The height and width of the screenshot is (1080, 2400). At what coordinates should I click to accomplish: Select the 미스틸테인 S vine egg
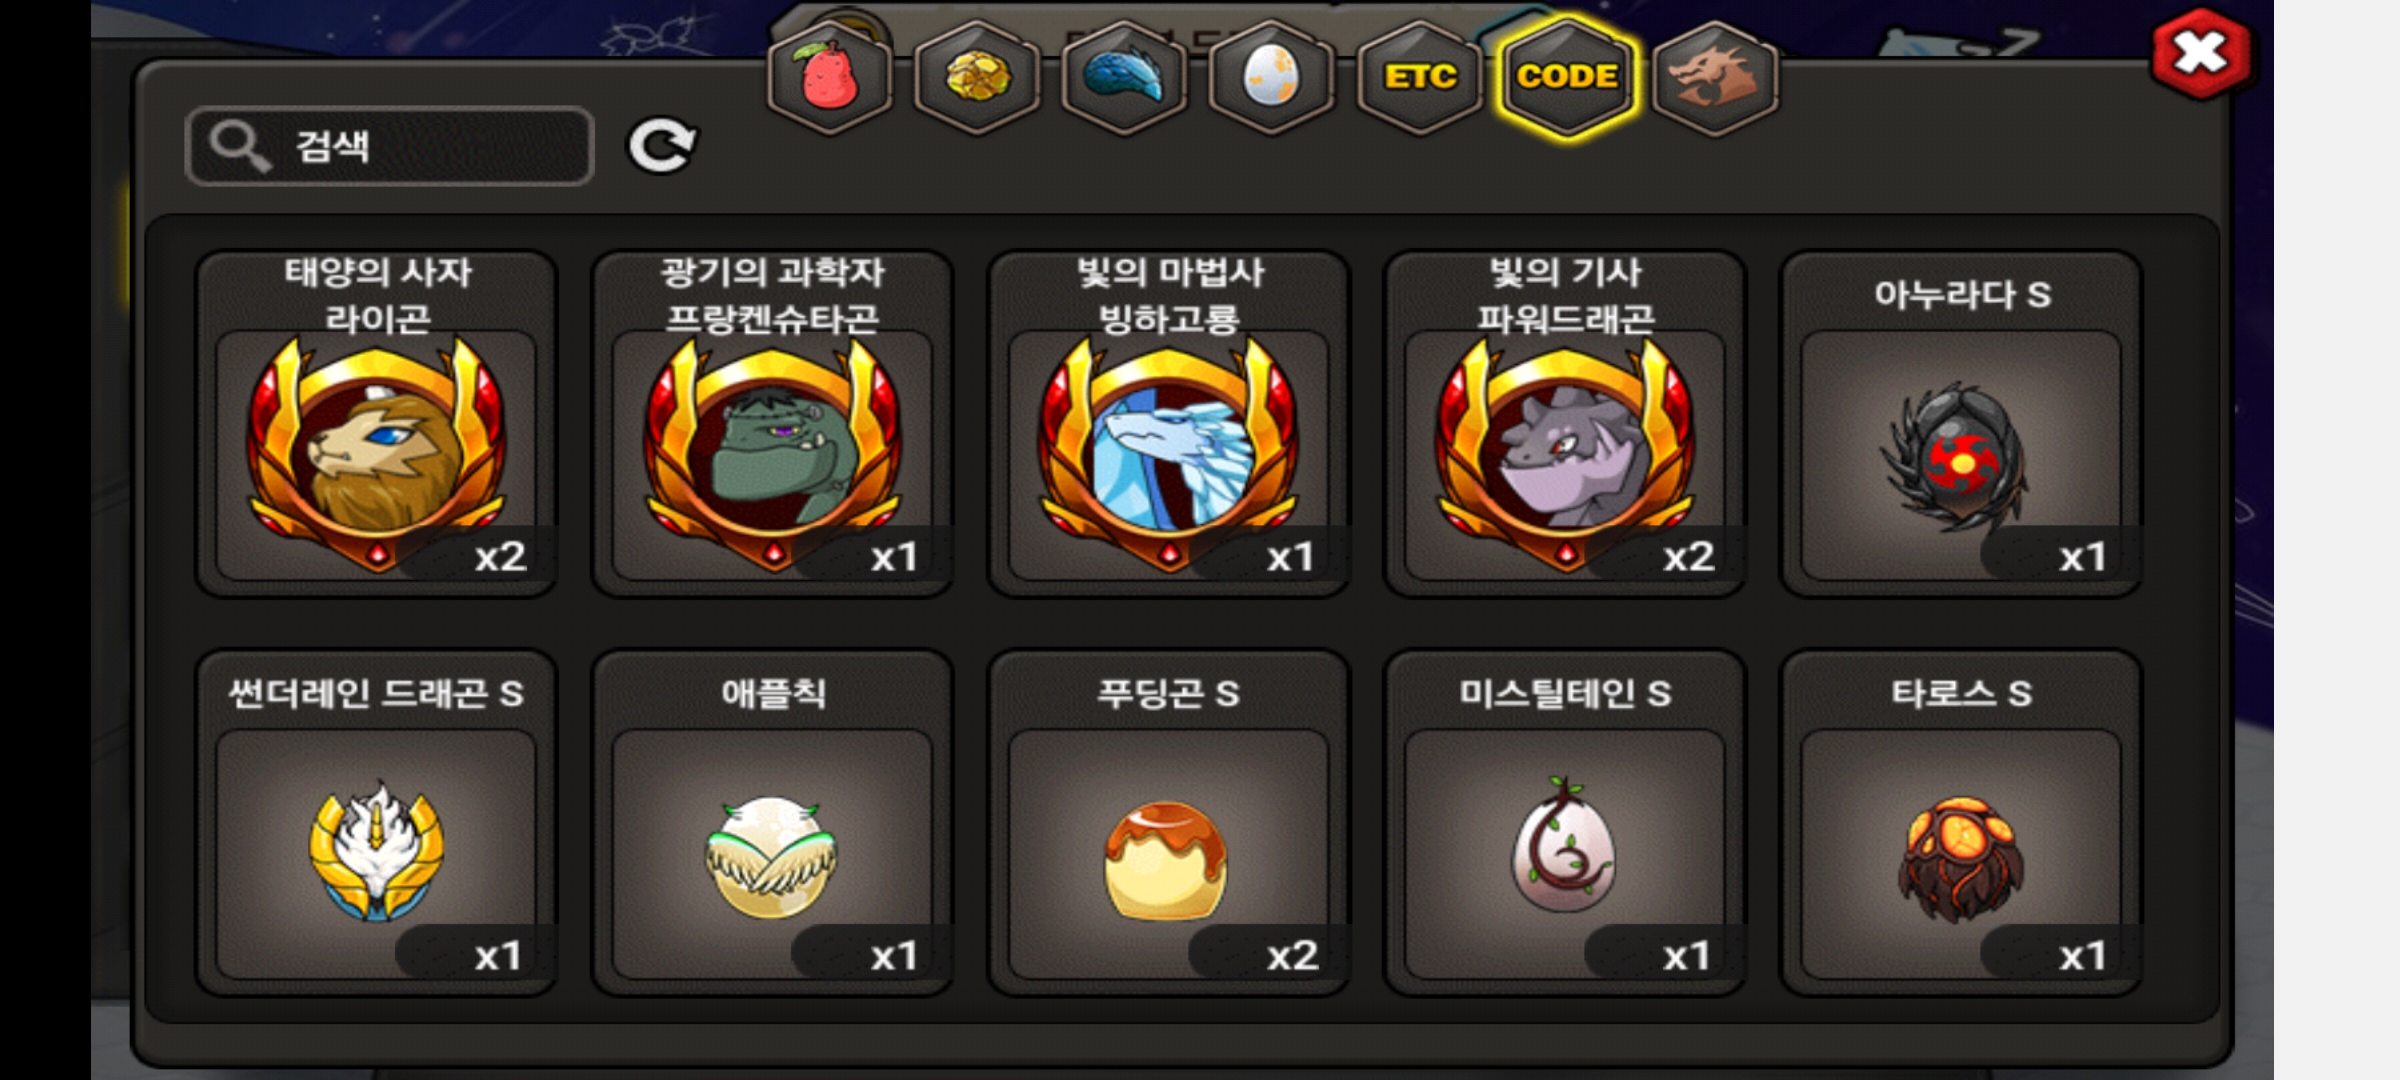coord(1564,822)
